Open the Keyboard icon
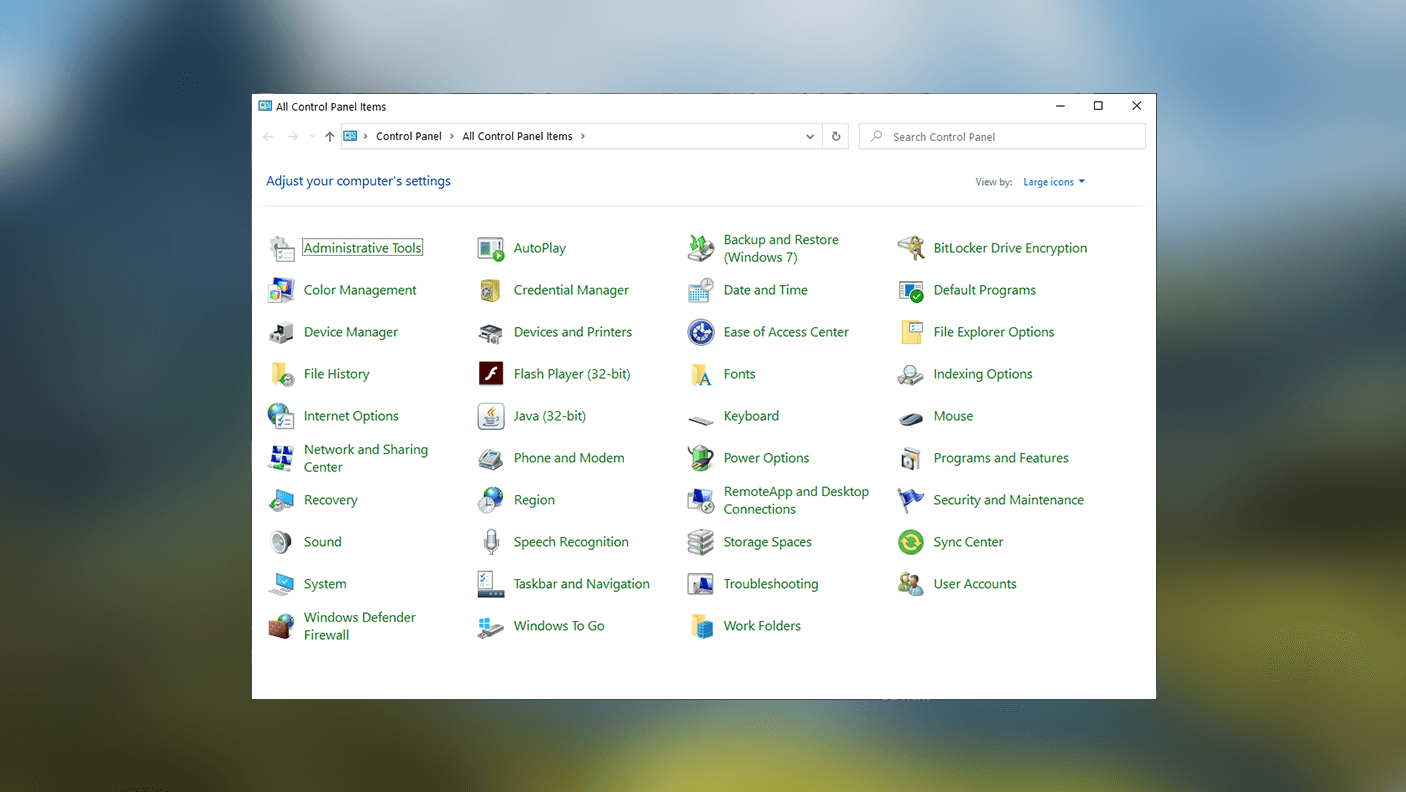 coord(701,418)
